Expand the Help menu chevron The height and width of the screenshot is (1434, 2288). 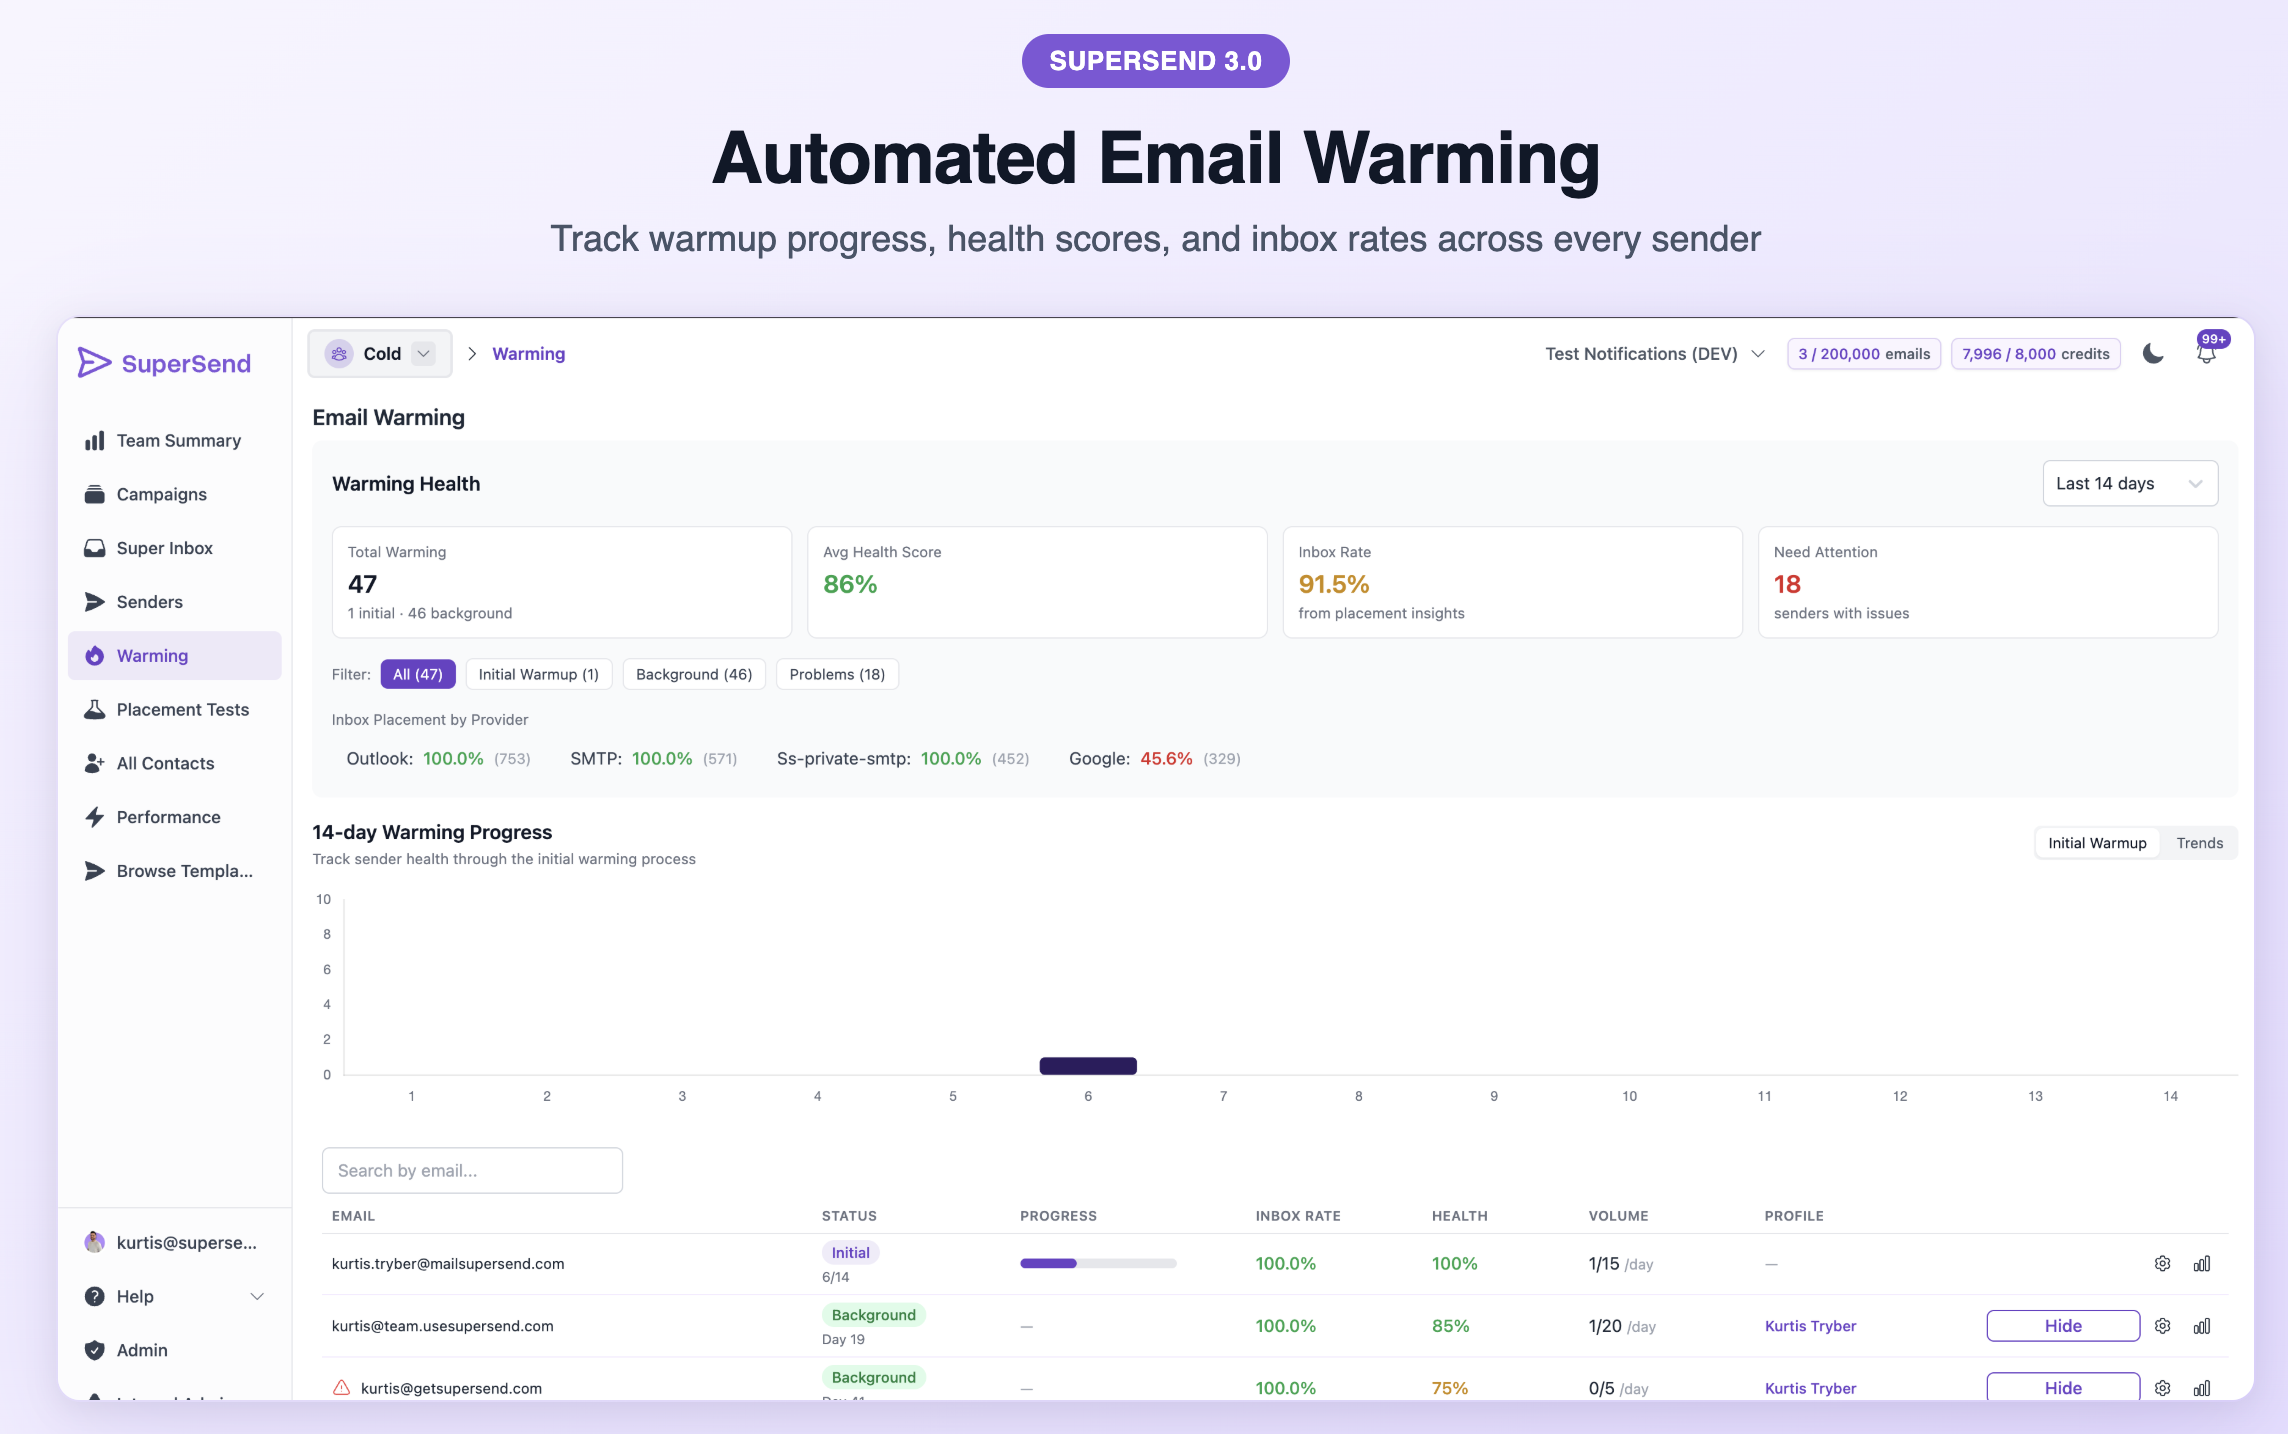[x=257, y=1296]
